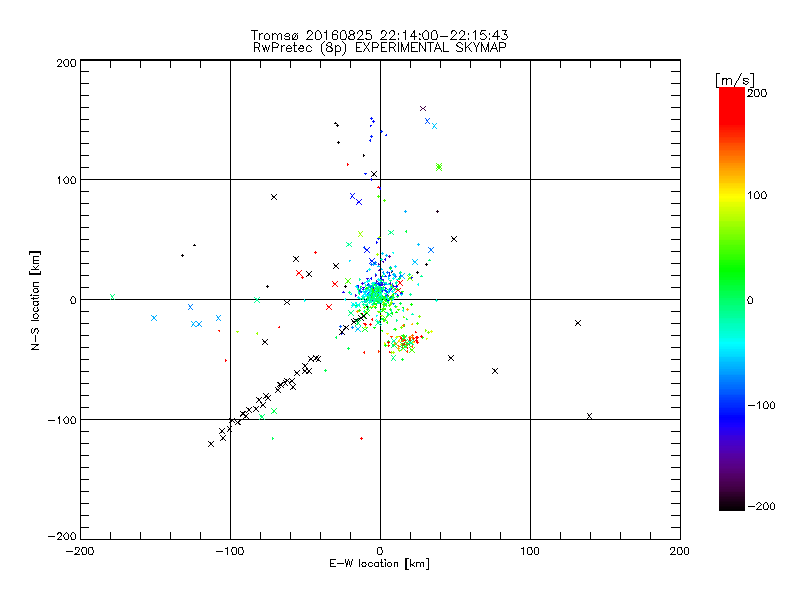This screenshot has width=800, height=600.
Task: Click the N-S axis tick label "-100"
Action: tap(62, 421)
